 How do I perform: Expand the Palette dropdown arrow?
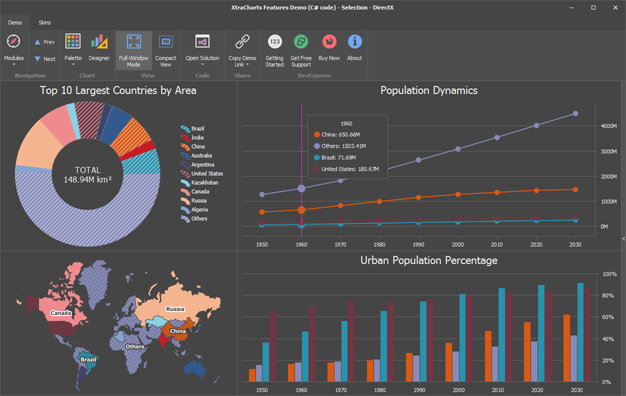click(73, 65)
